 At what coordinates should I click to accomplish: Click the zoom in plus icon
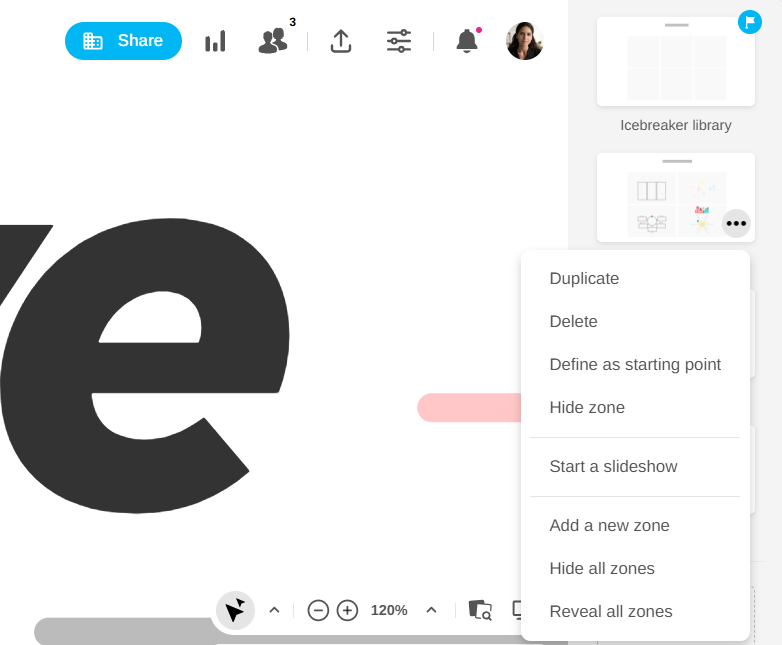[x=347, y=610]
